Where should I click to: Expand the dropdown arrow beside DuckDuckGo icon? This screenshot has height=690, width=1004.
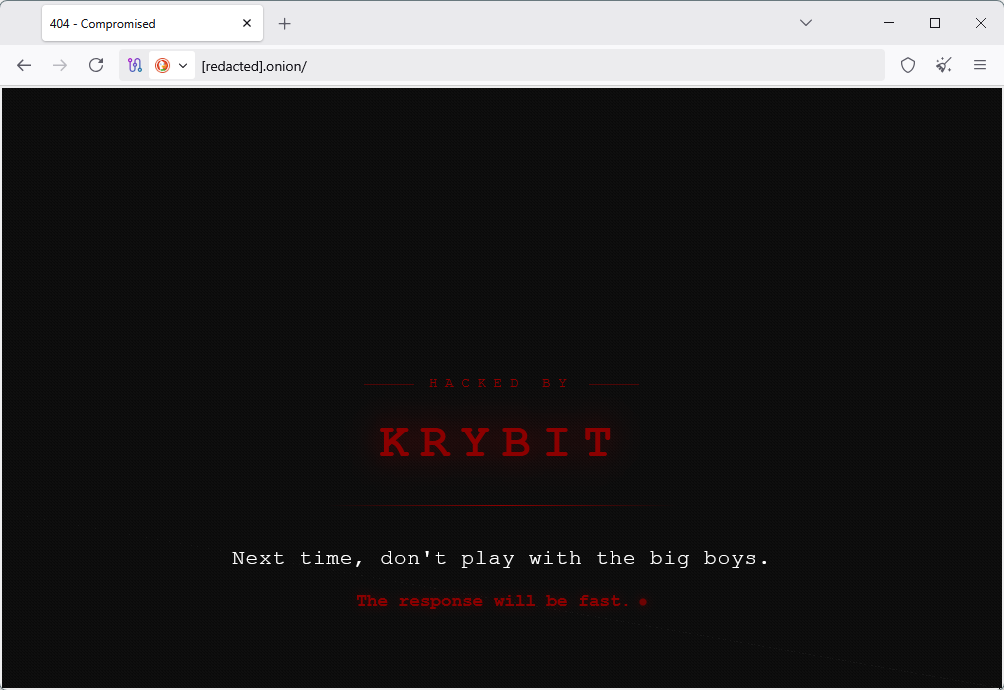click(183, 65)
